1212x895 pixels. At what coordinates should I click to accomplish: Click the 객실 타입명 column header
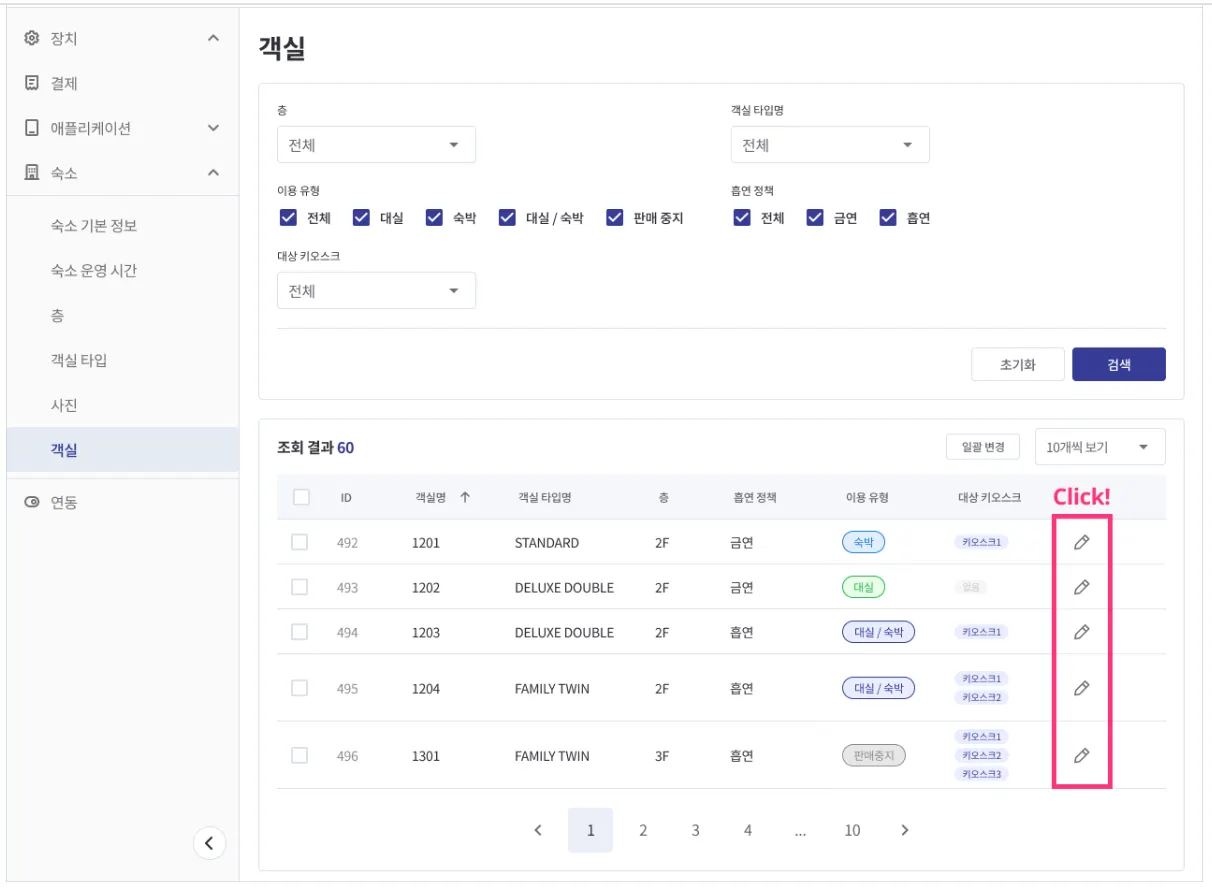(x=544, y=497)
